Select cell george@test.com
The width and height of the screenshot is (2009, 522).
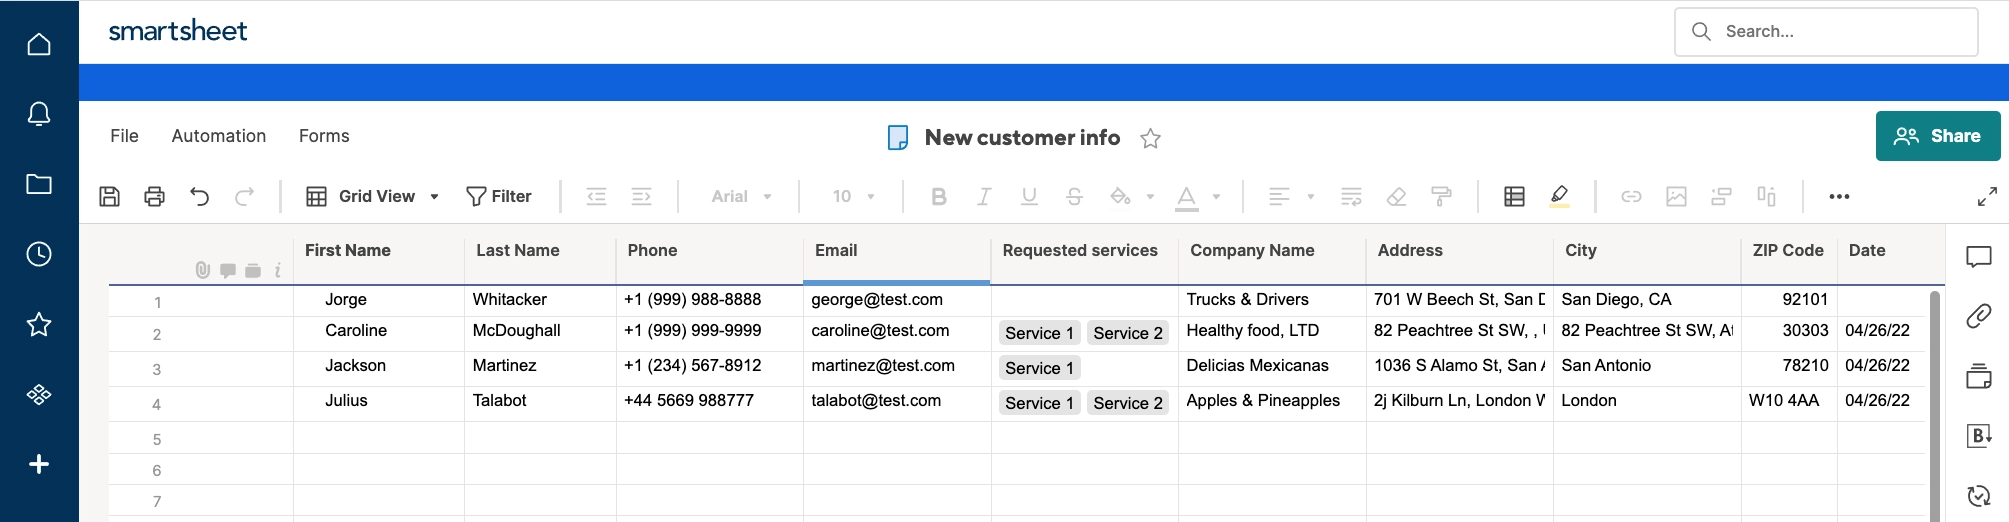click(x=897, y=300)
